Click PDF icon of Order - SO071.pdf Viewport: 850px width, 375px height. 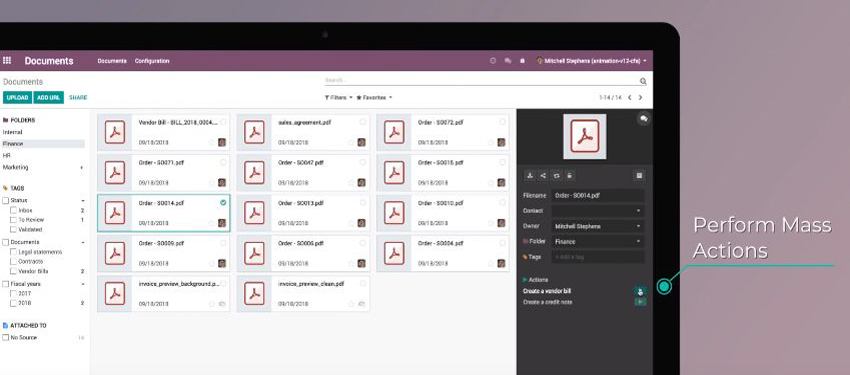(115, 172)
